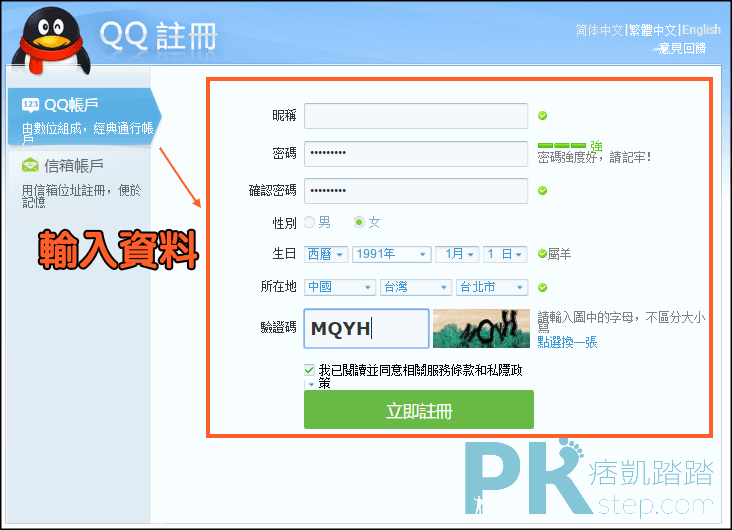This screenshot has height=530, width=732.
Task: Click the captcha image thumbnail
Action: pos(481,328)
